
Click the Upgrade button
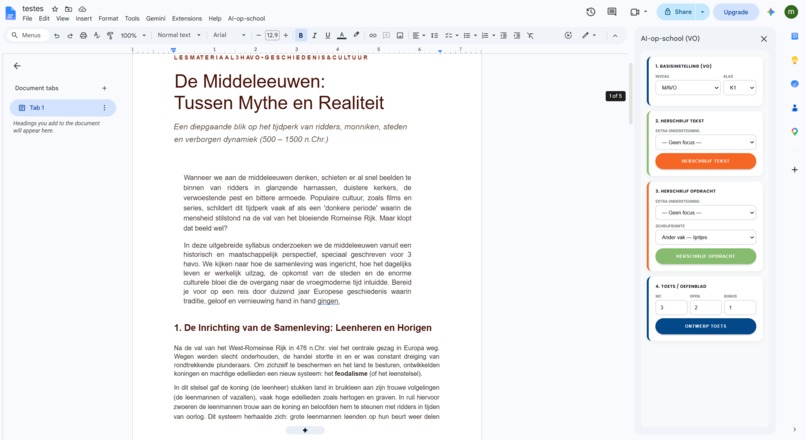coord(736,12)
